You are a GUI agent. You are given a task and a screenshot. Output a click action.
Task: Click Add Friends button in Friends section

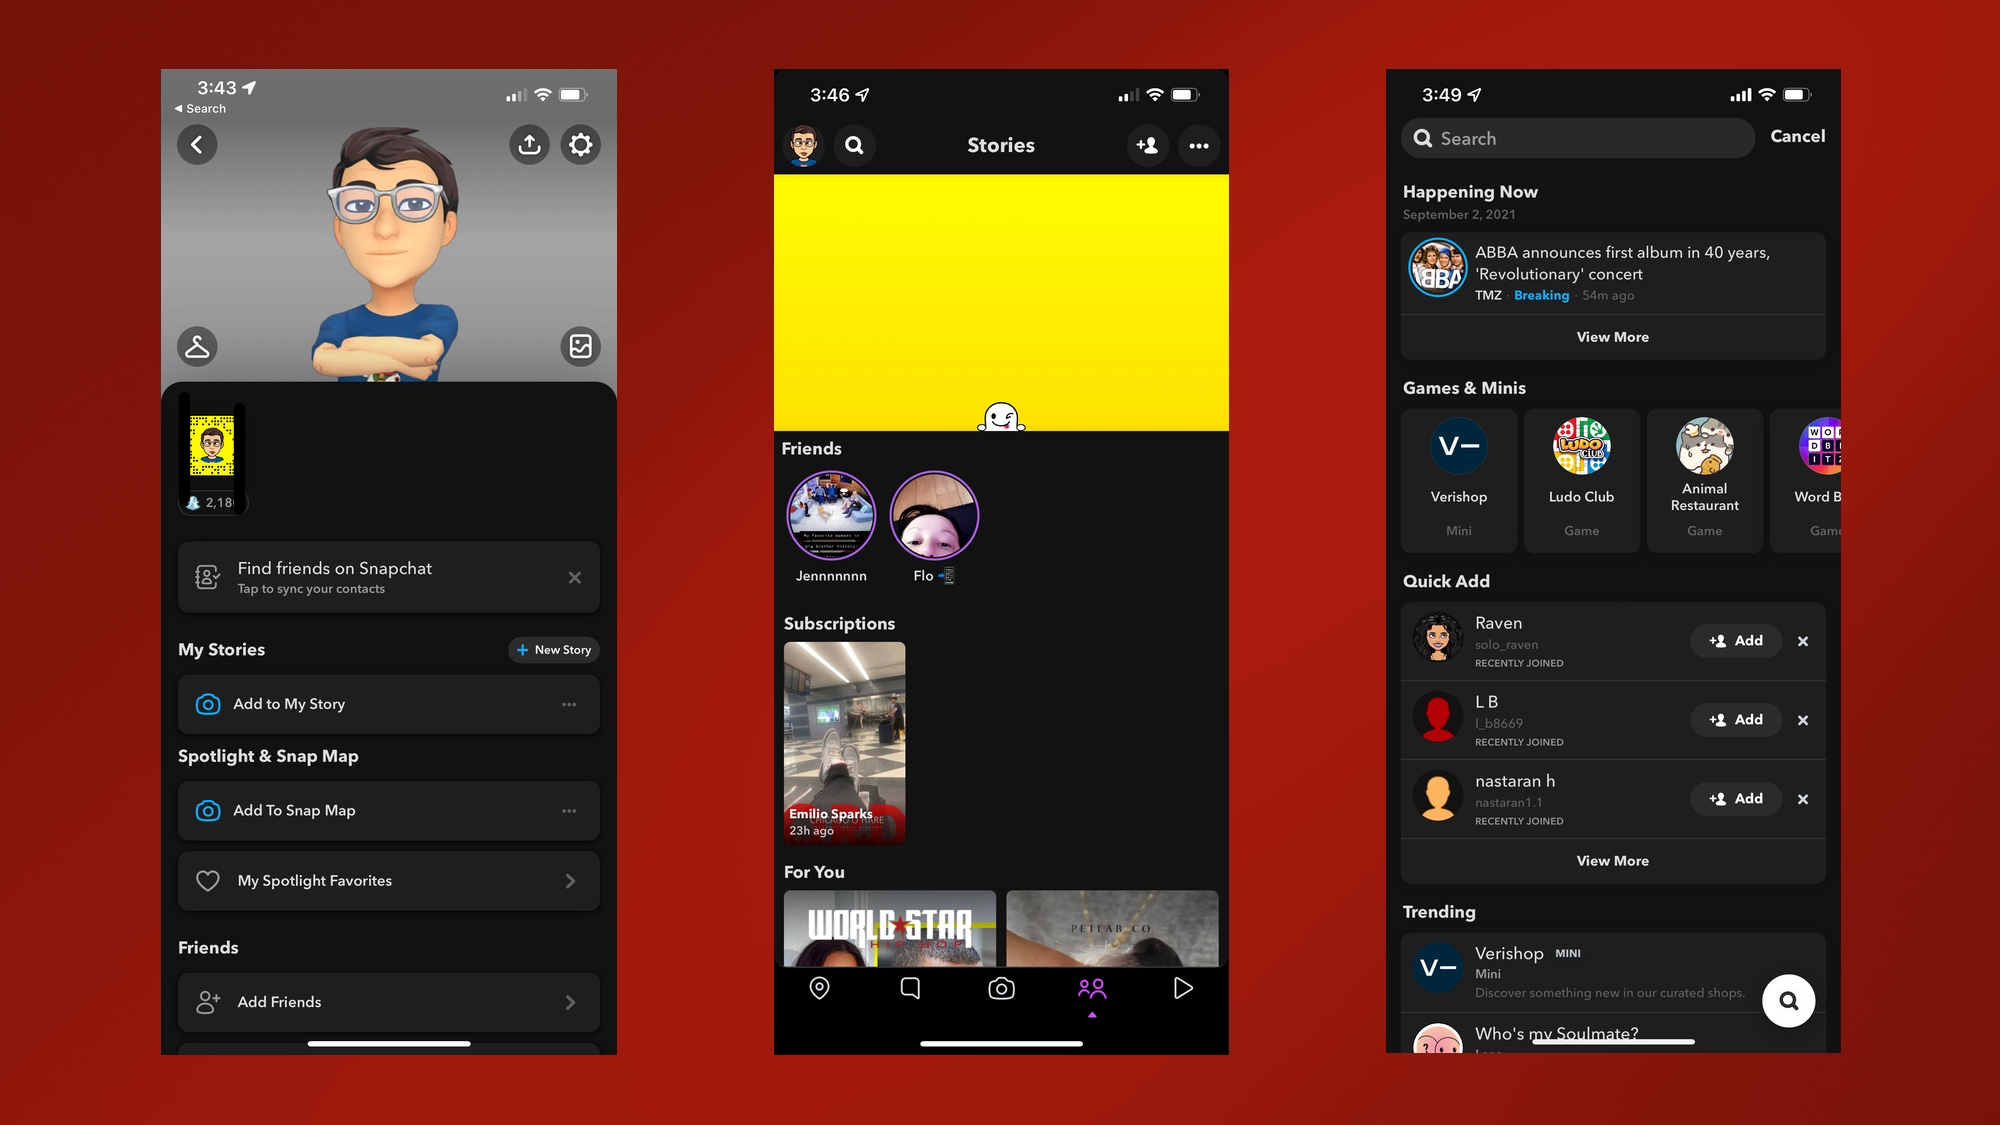pyautogui.click(x=389, y=1001)
